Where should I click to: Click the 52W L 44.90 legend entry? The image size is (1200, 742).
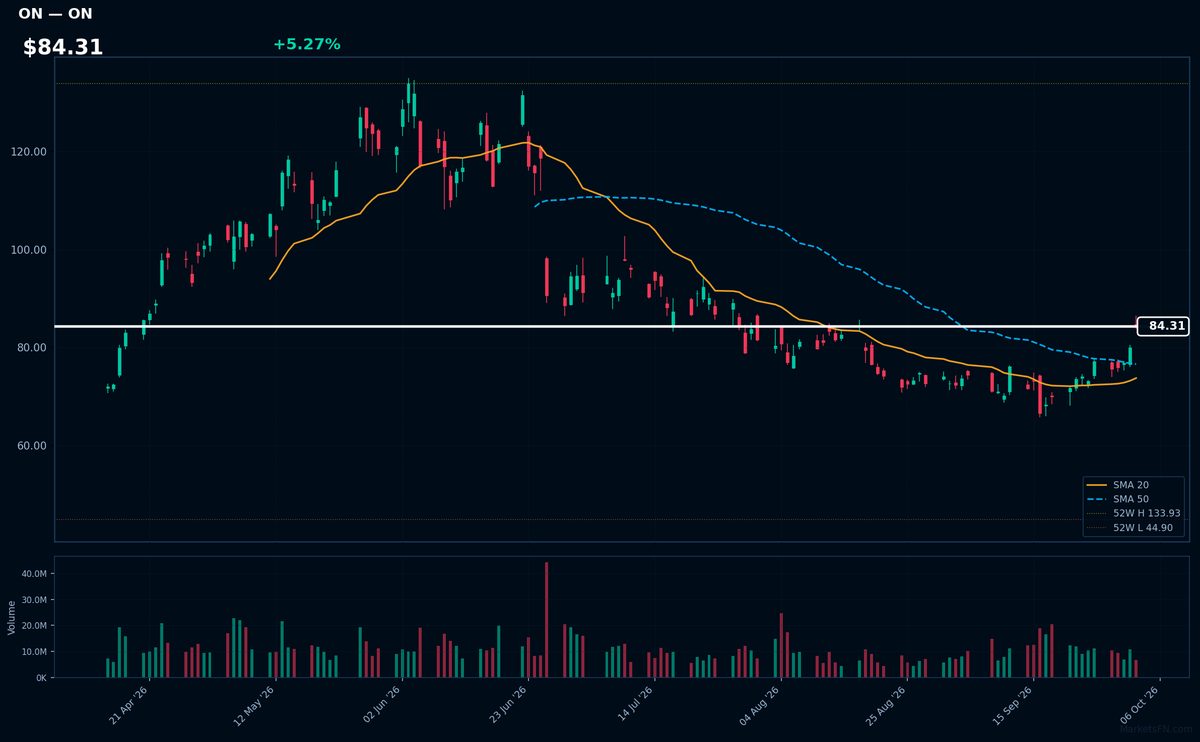(1131, 527)
